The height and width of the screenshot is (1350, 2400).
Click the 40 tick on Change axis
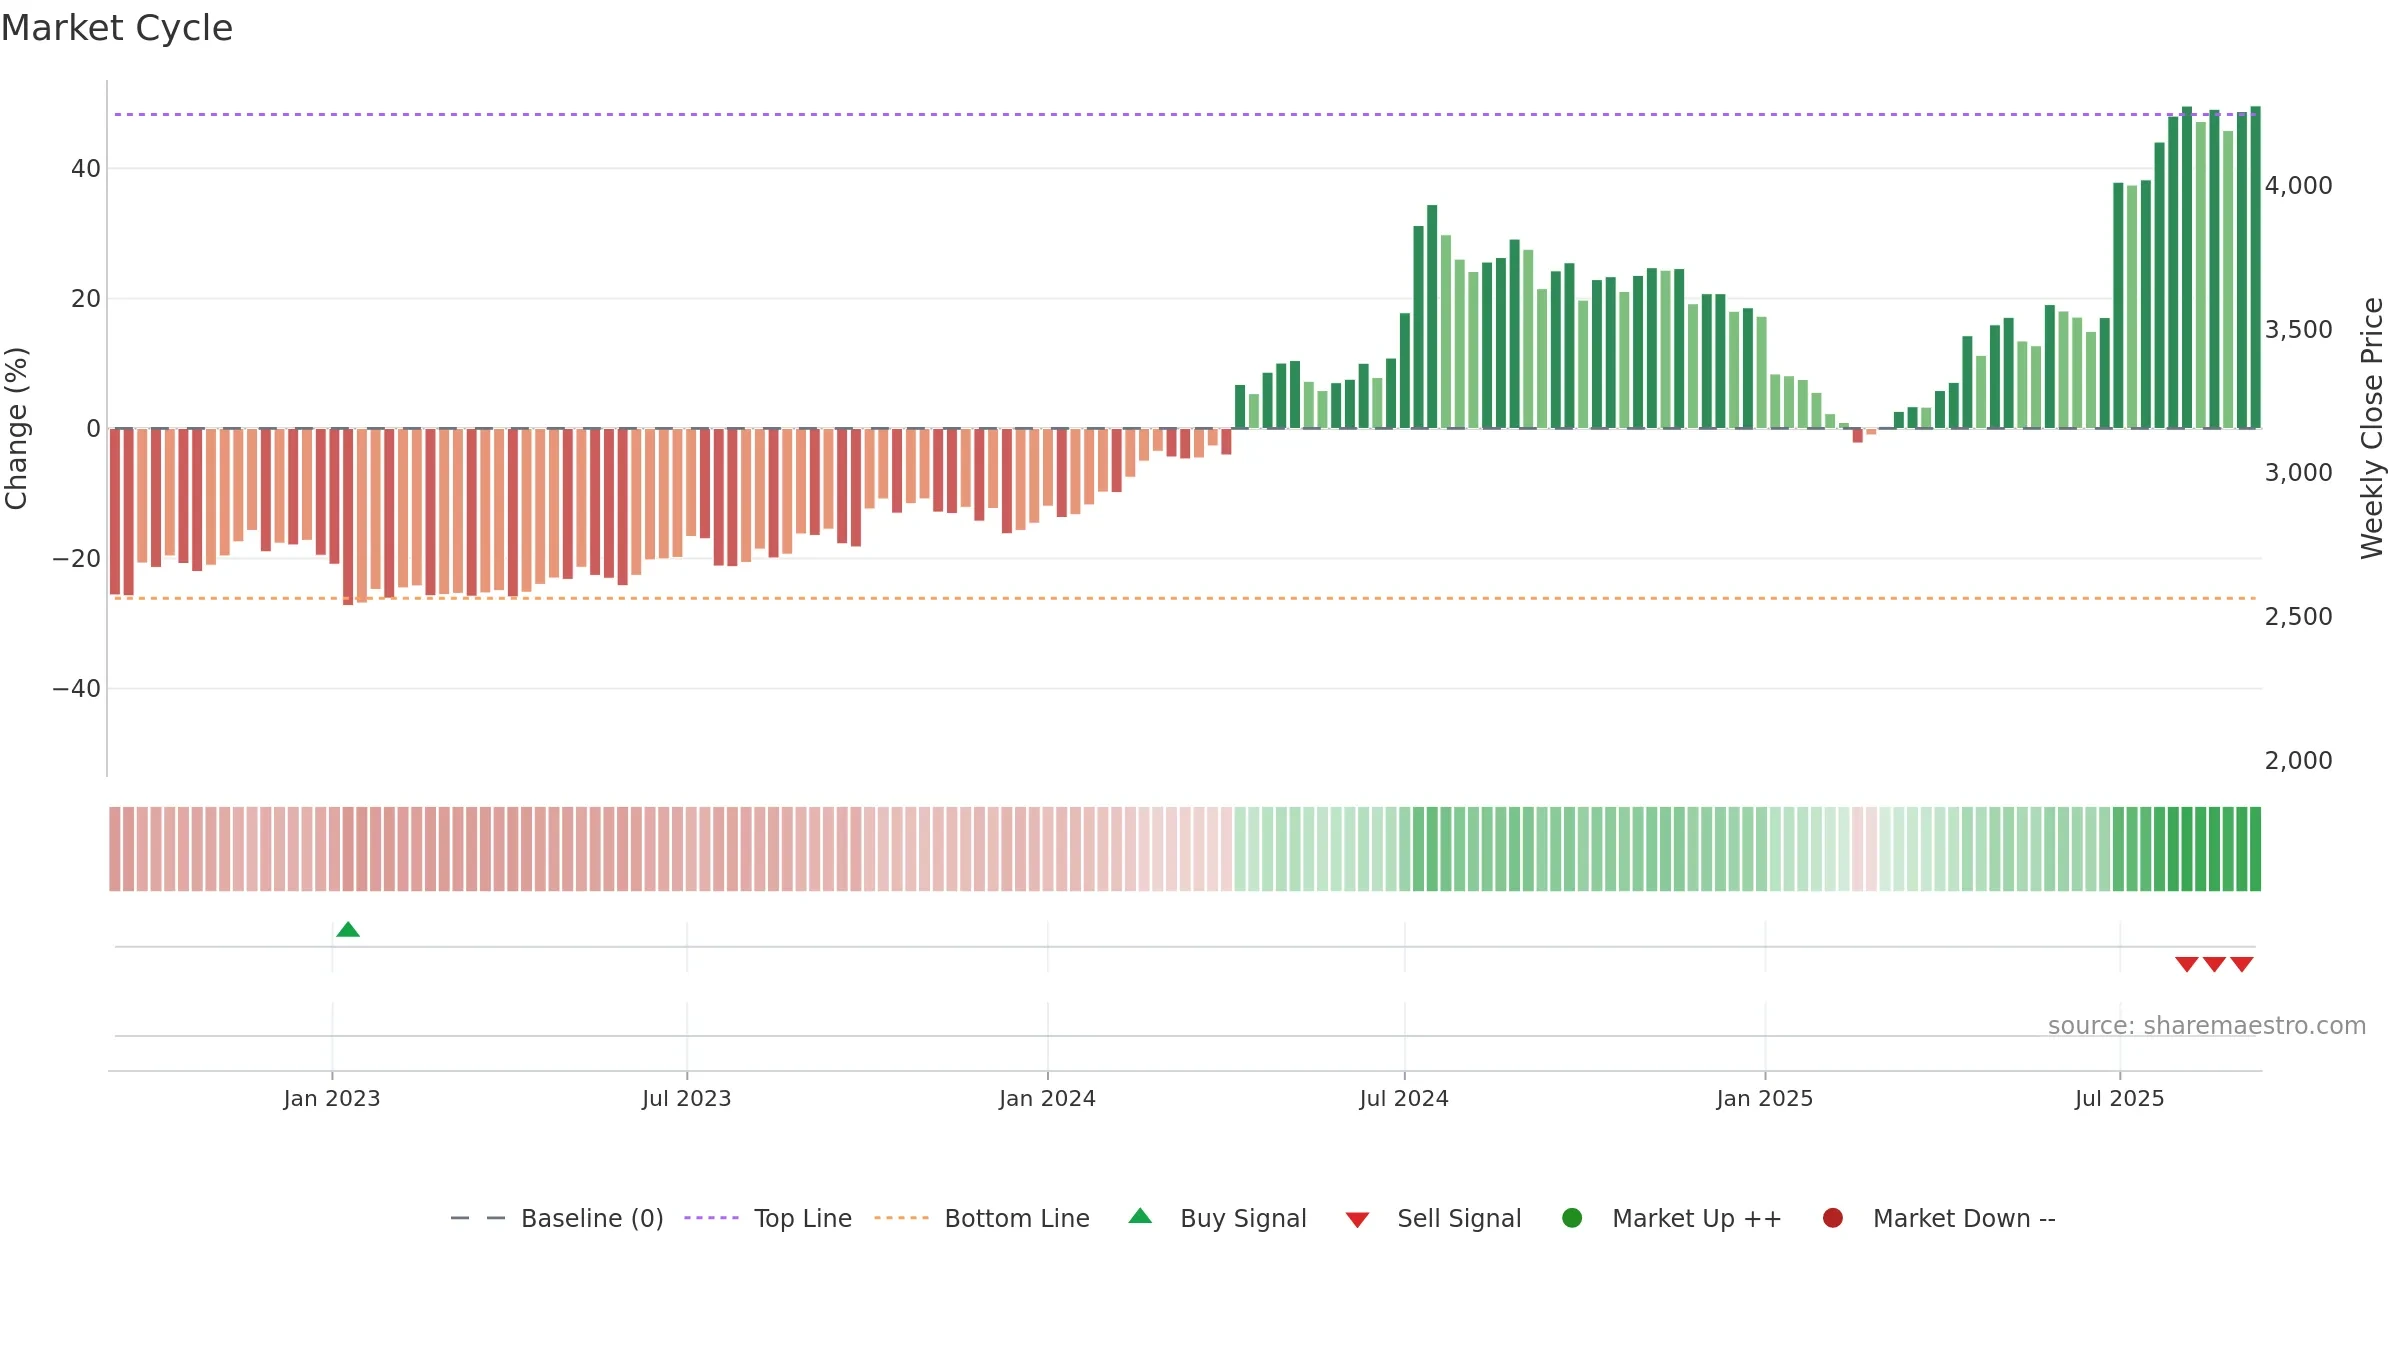[x=86, y=169]
